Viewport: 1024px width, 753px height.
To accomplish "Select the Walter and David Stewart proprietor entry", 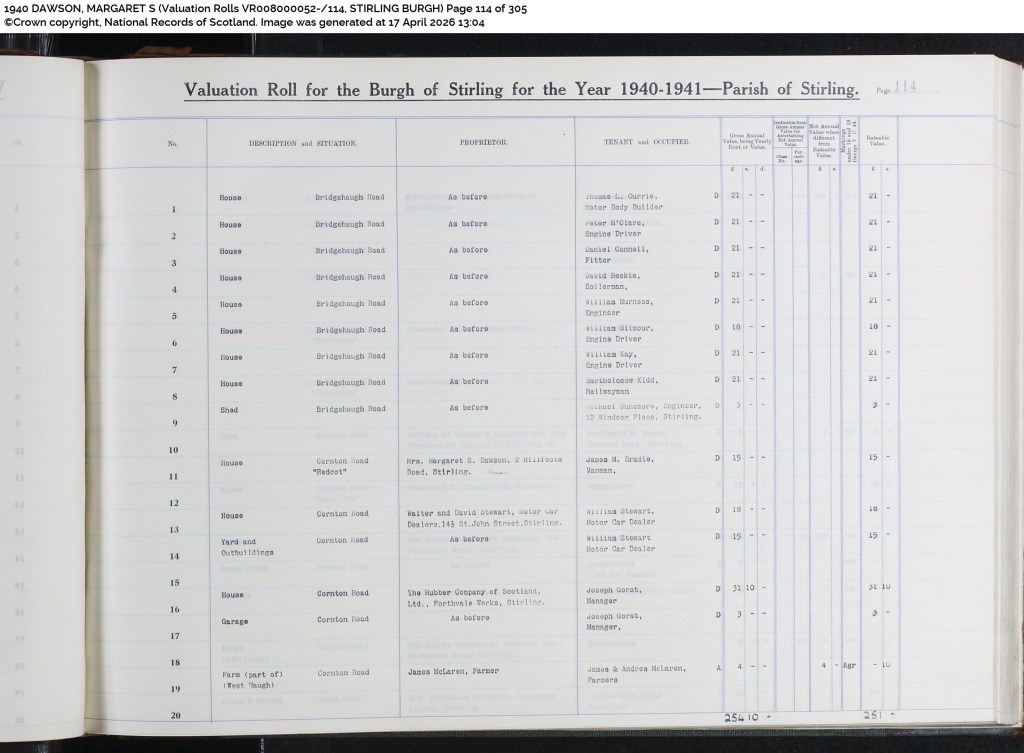I will [x=483, y=518].
